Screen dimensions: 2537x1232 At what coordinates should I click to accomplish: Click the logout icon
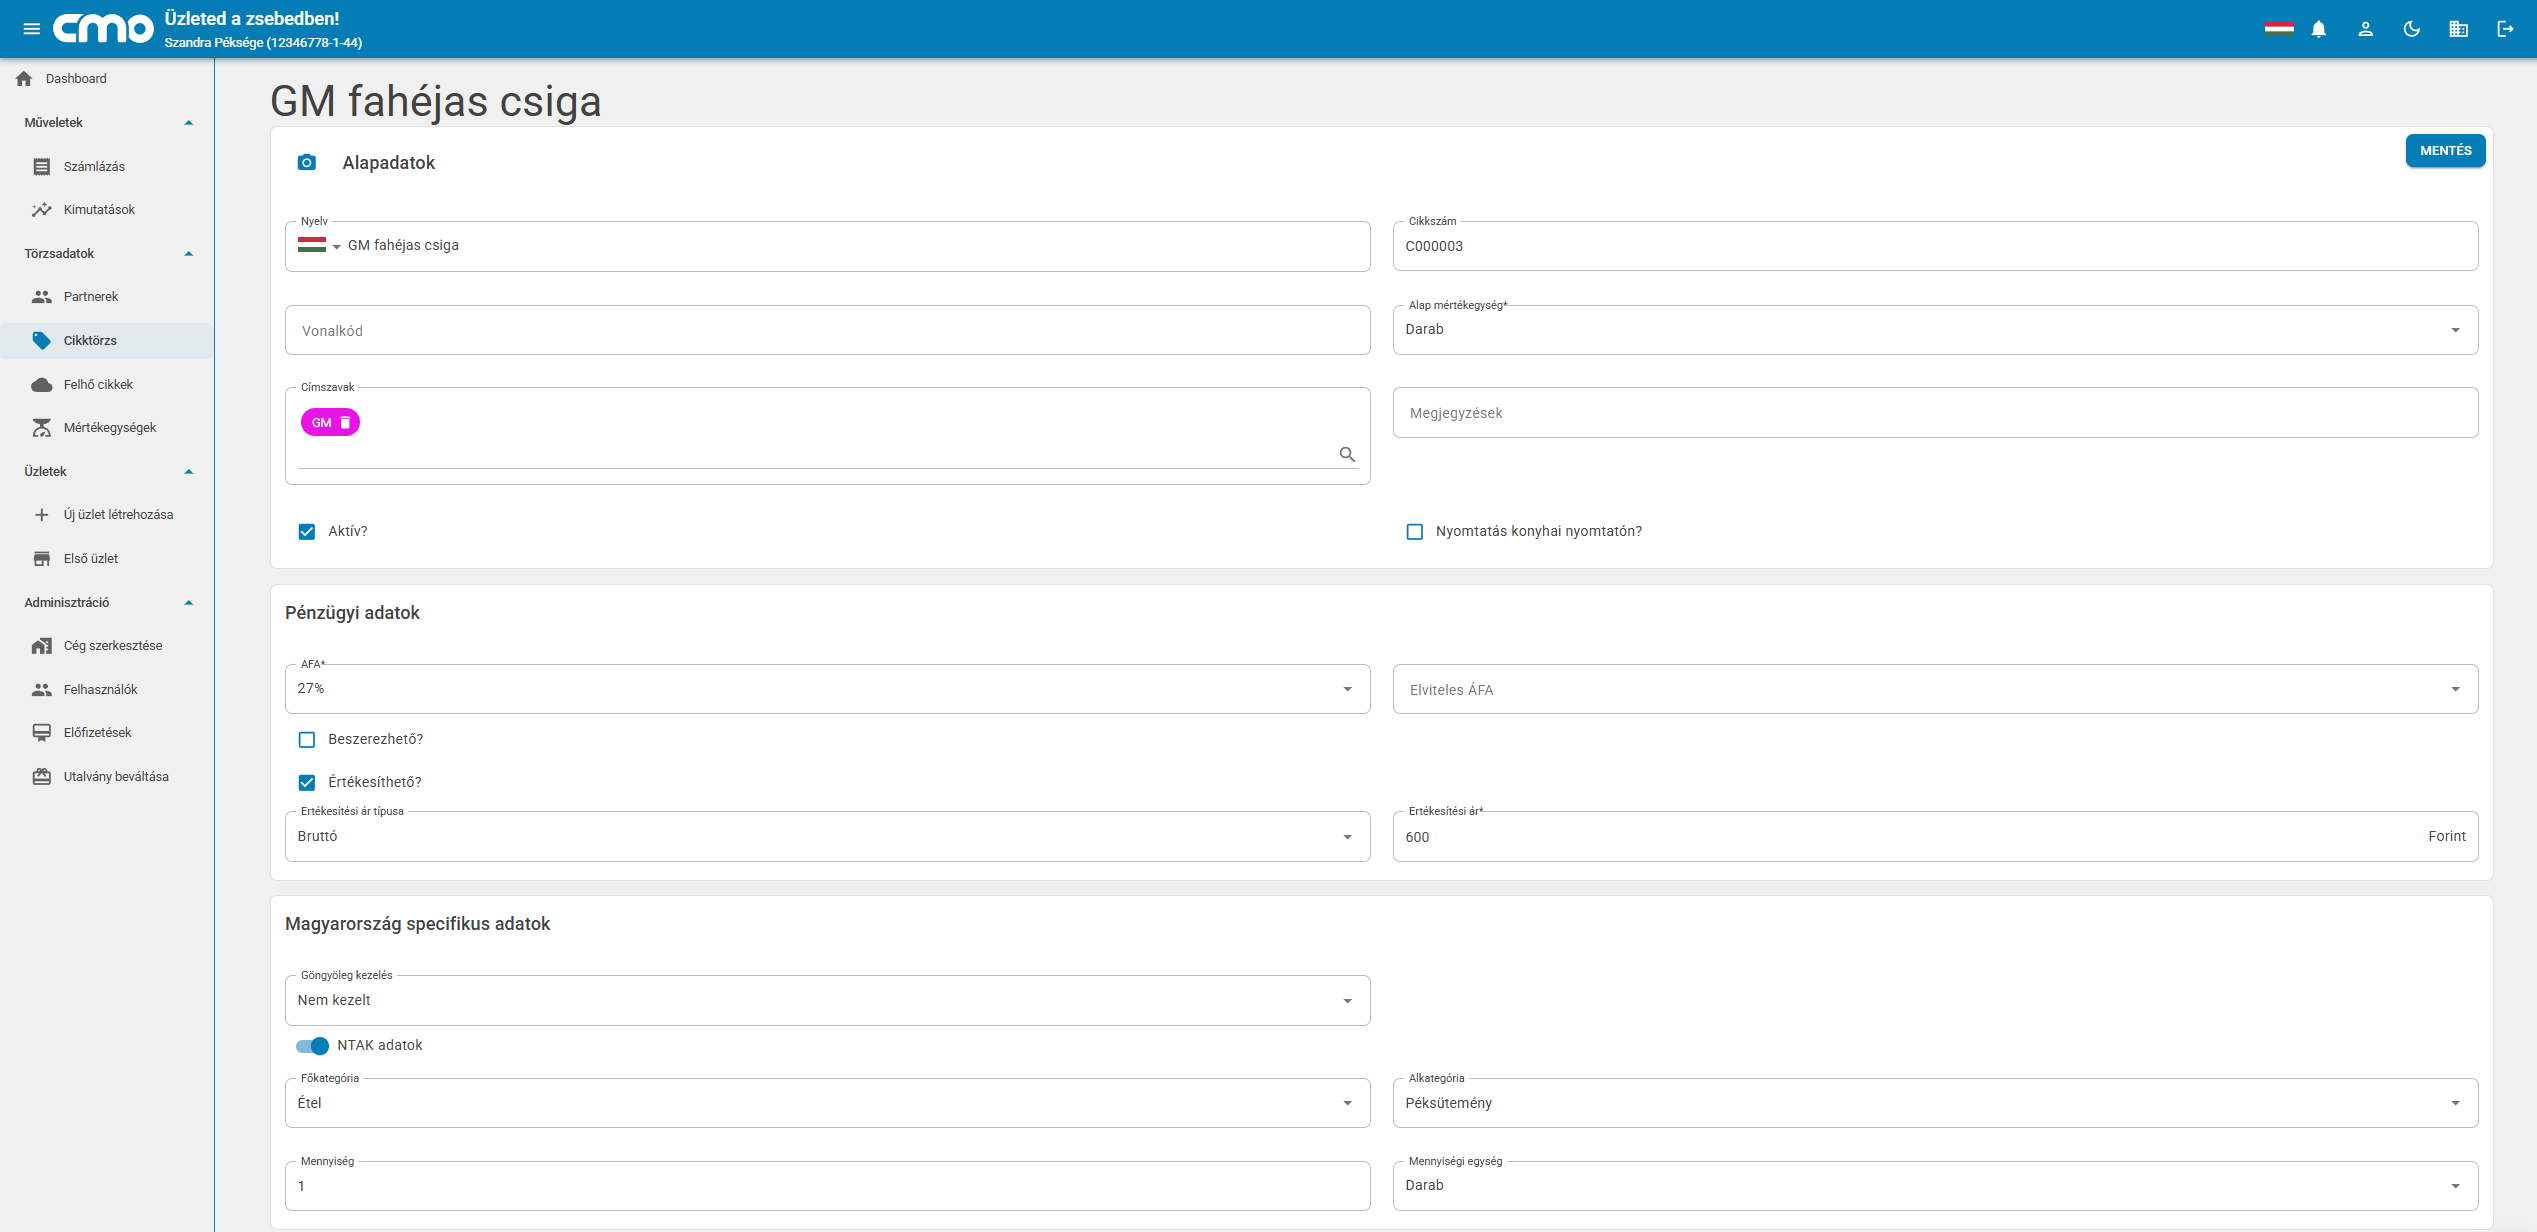pyautogui.click(x=2505, y=29)
